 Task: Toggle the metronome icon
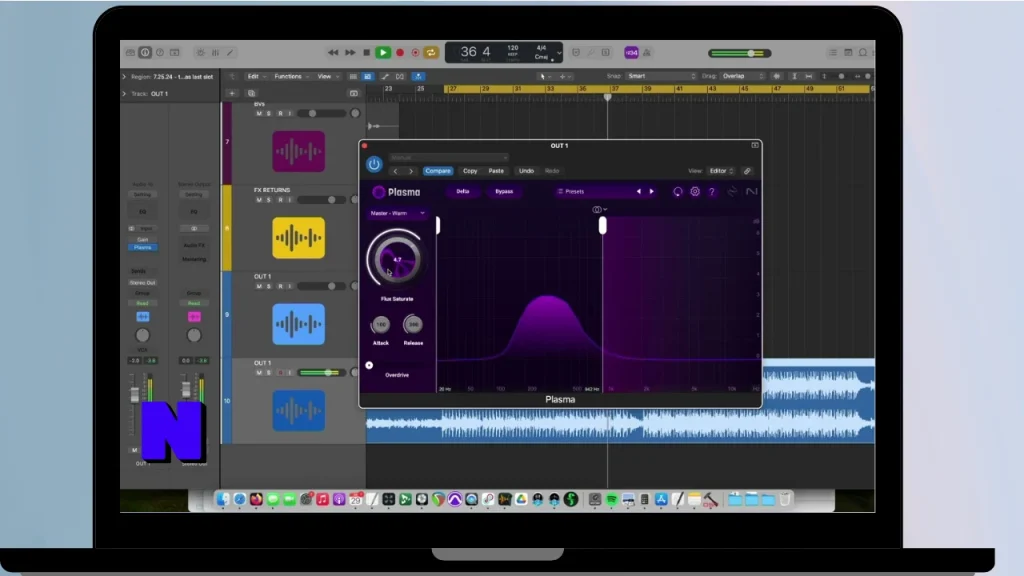coord(647,53)
